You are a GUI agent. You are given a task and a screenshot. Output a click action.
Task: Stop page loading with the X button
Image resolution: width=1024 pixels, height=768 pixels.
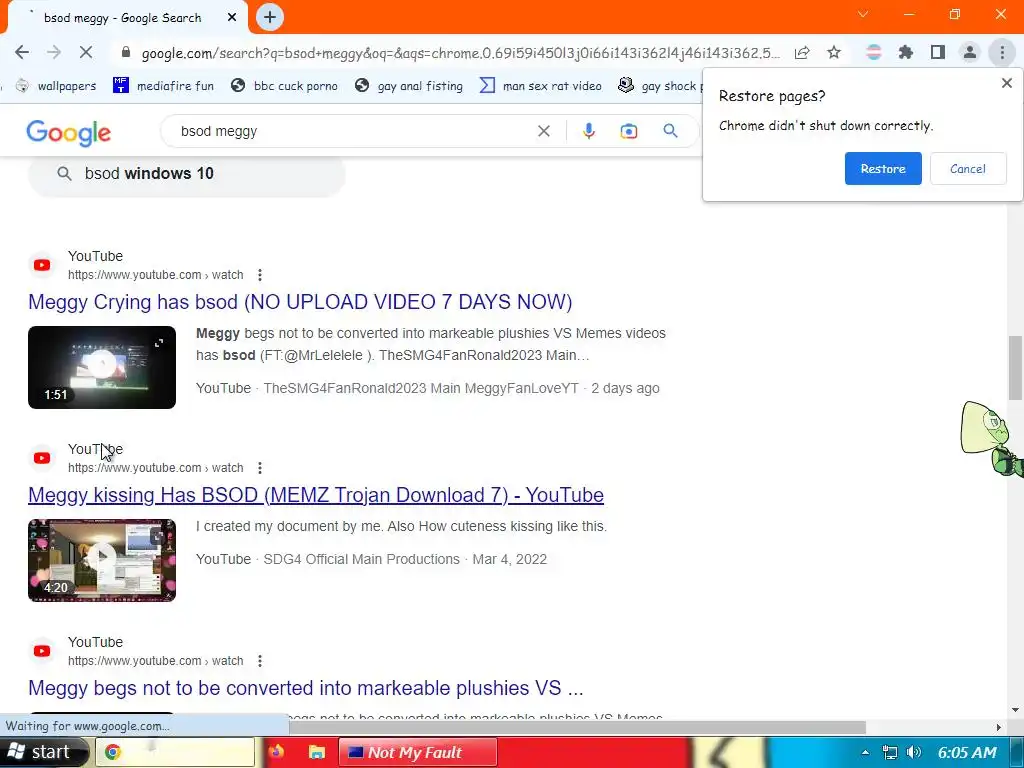86,52
